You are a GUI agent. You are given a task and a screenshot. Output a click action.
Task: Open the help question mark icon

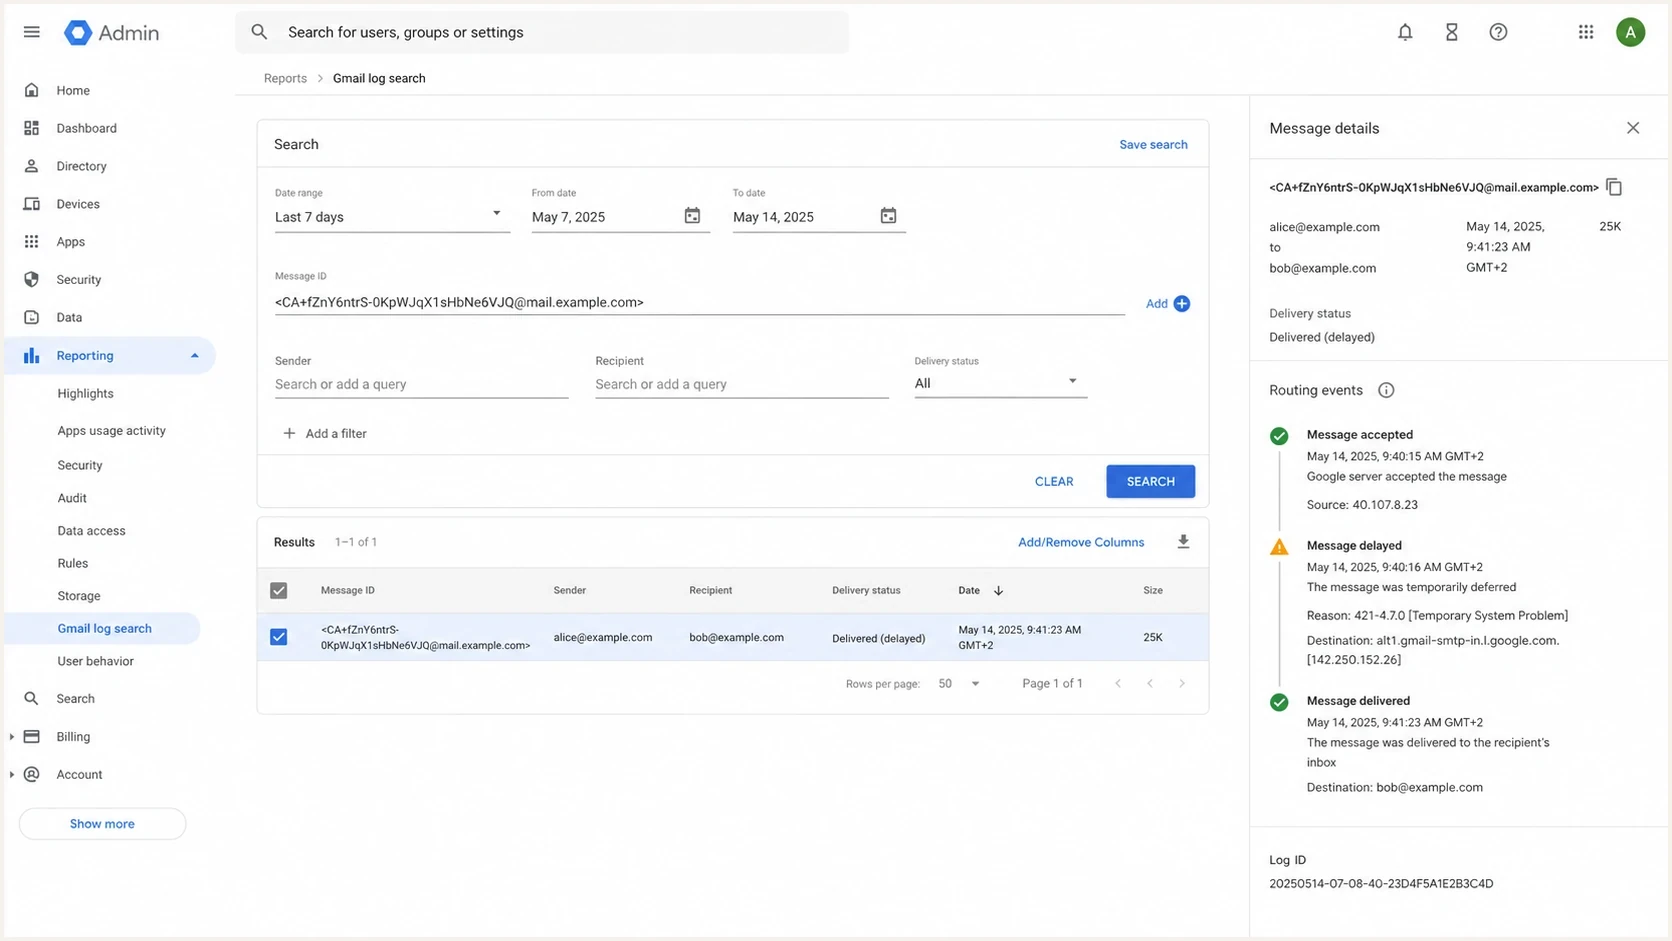(x=1498, y=32)
